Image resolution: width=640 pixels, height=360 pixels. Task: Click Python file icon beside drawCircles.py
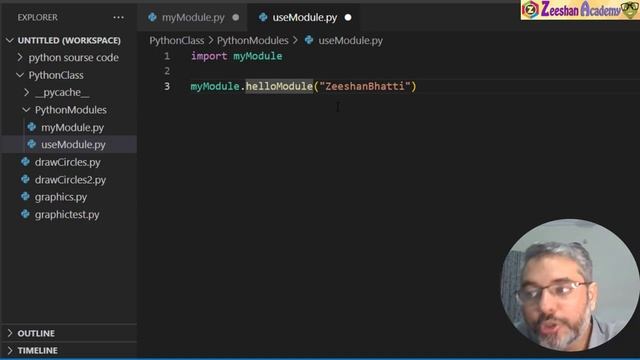click(x=25, y=162)
